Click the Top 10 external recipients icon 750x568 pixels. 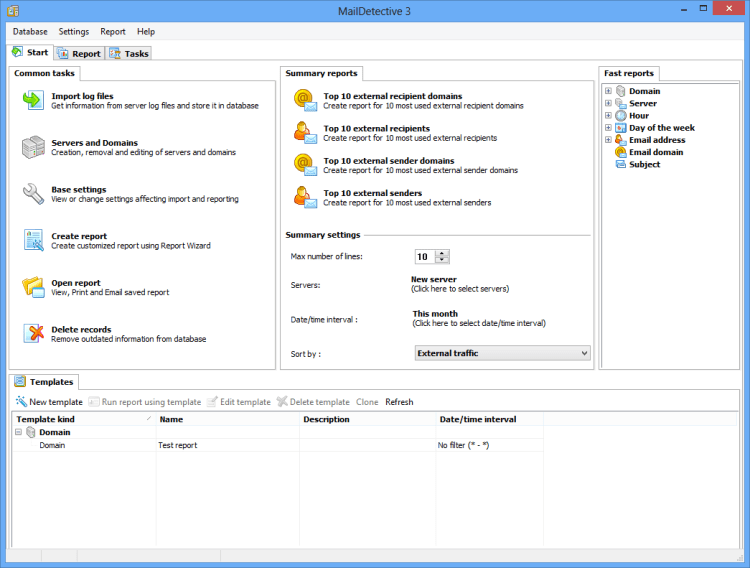[305, 133]
